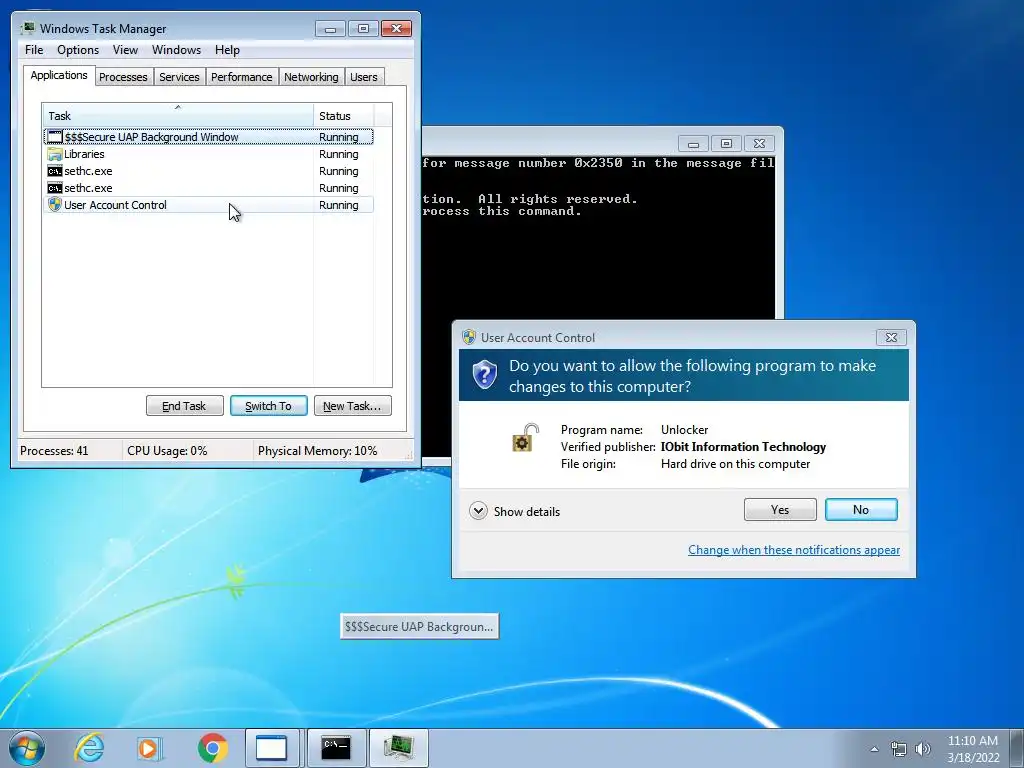
Task: Click the Show desktop strip
Action: tap(1017, 748)
